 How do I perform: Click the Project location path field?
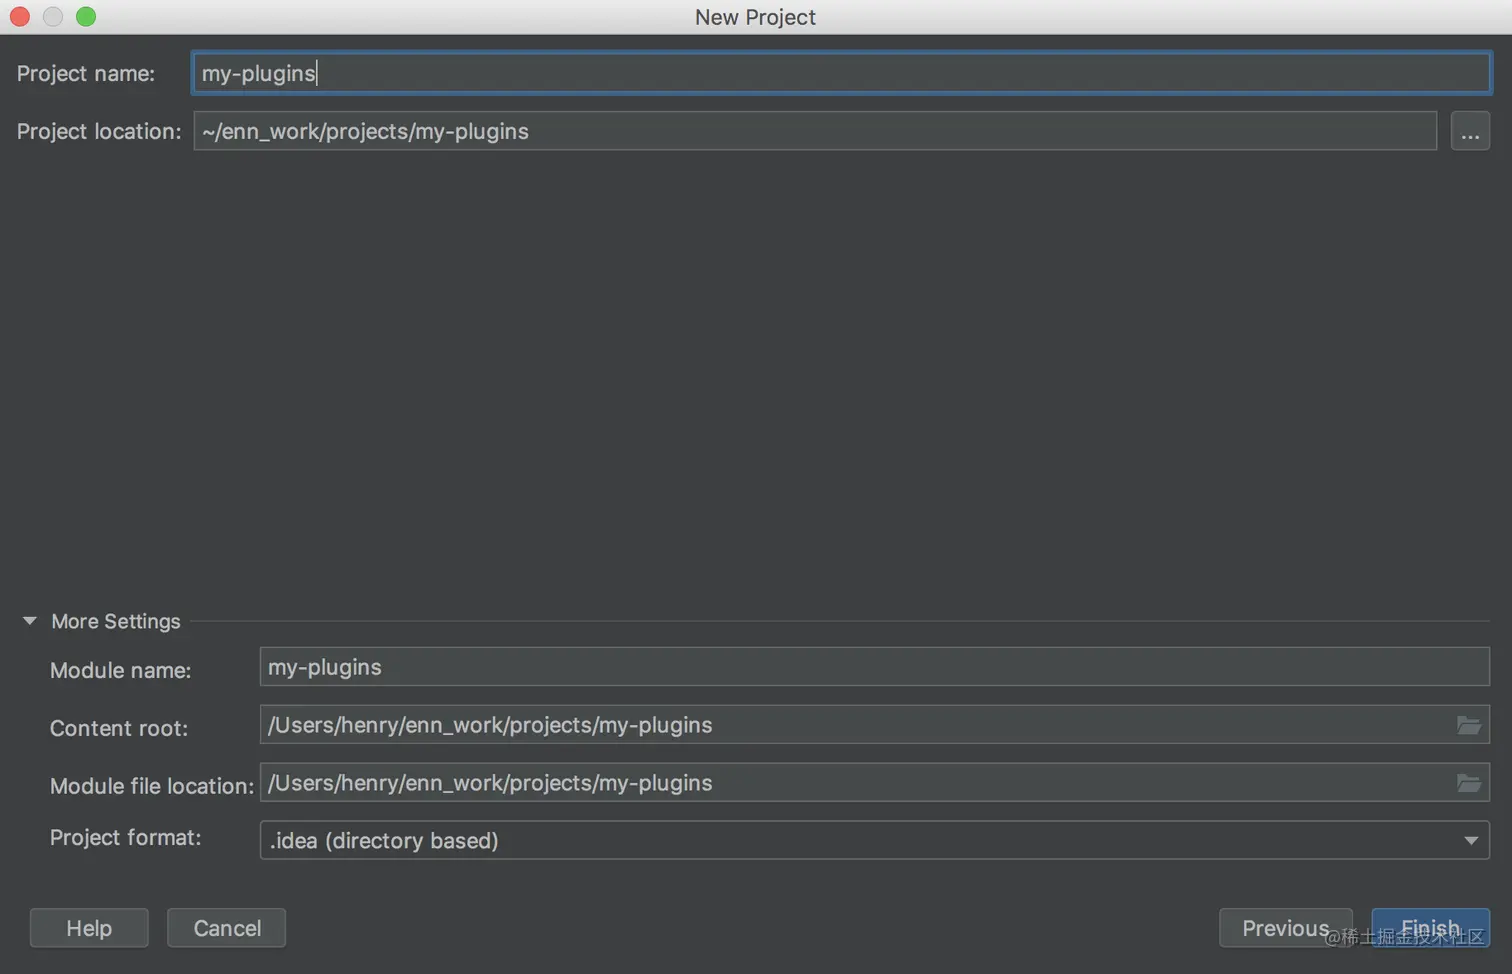tap(815, 131)
